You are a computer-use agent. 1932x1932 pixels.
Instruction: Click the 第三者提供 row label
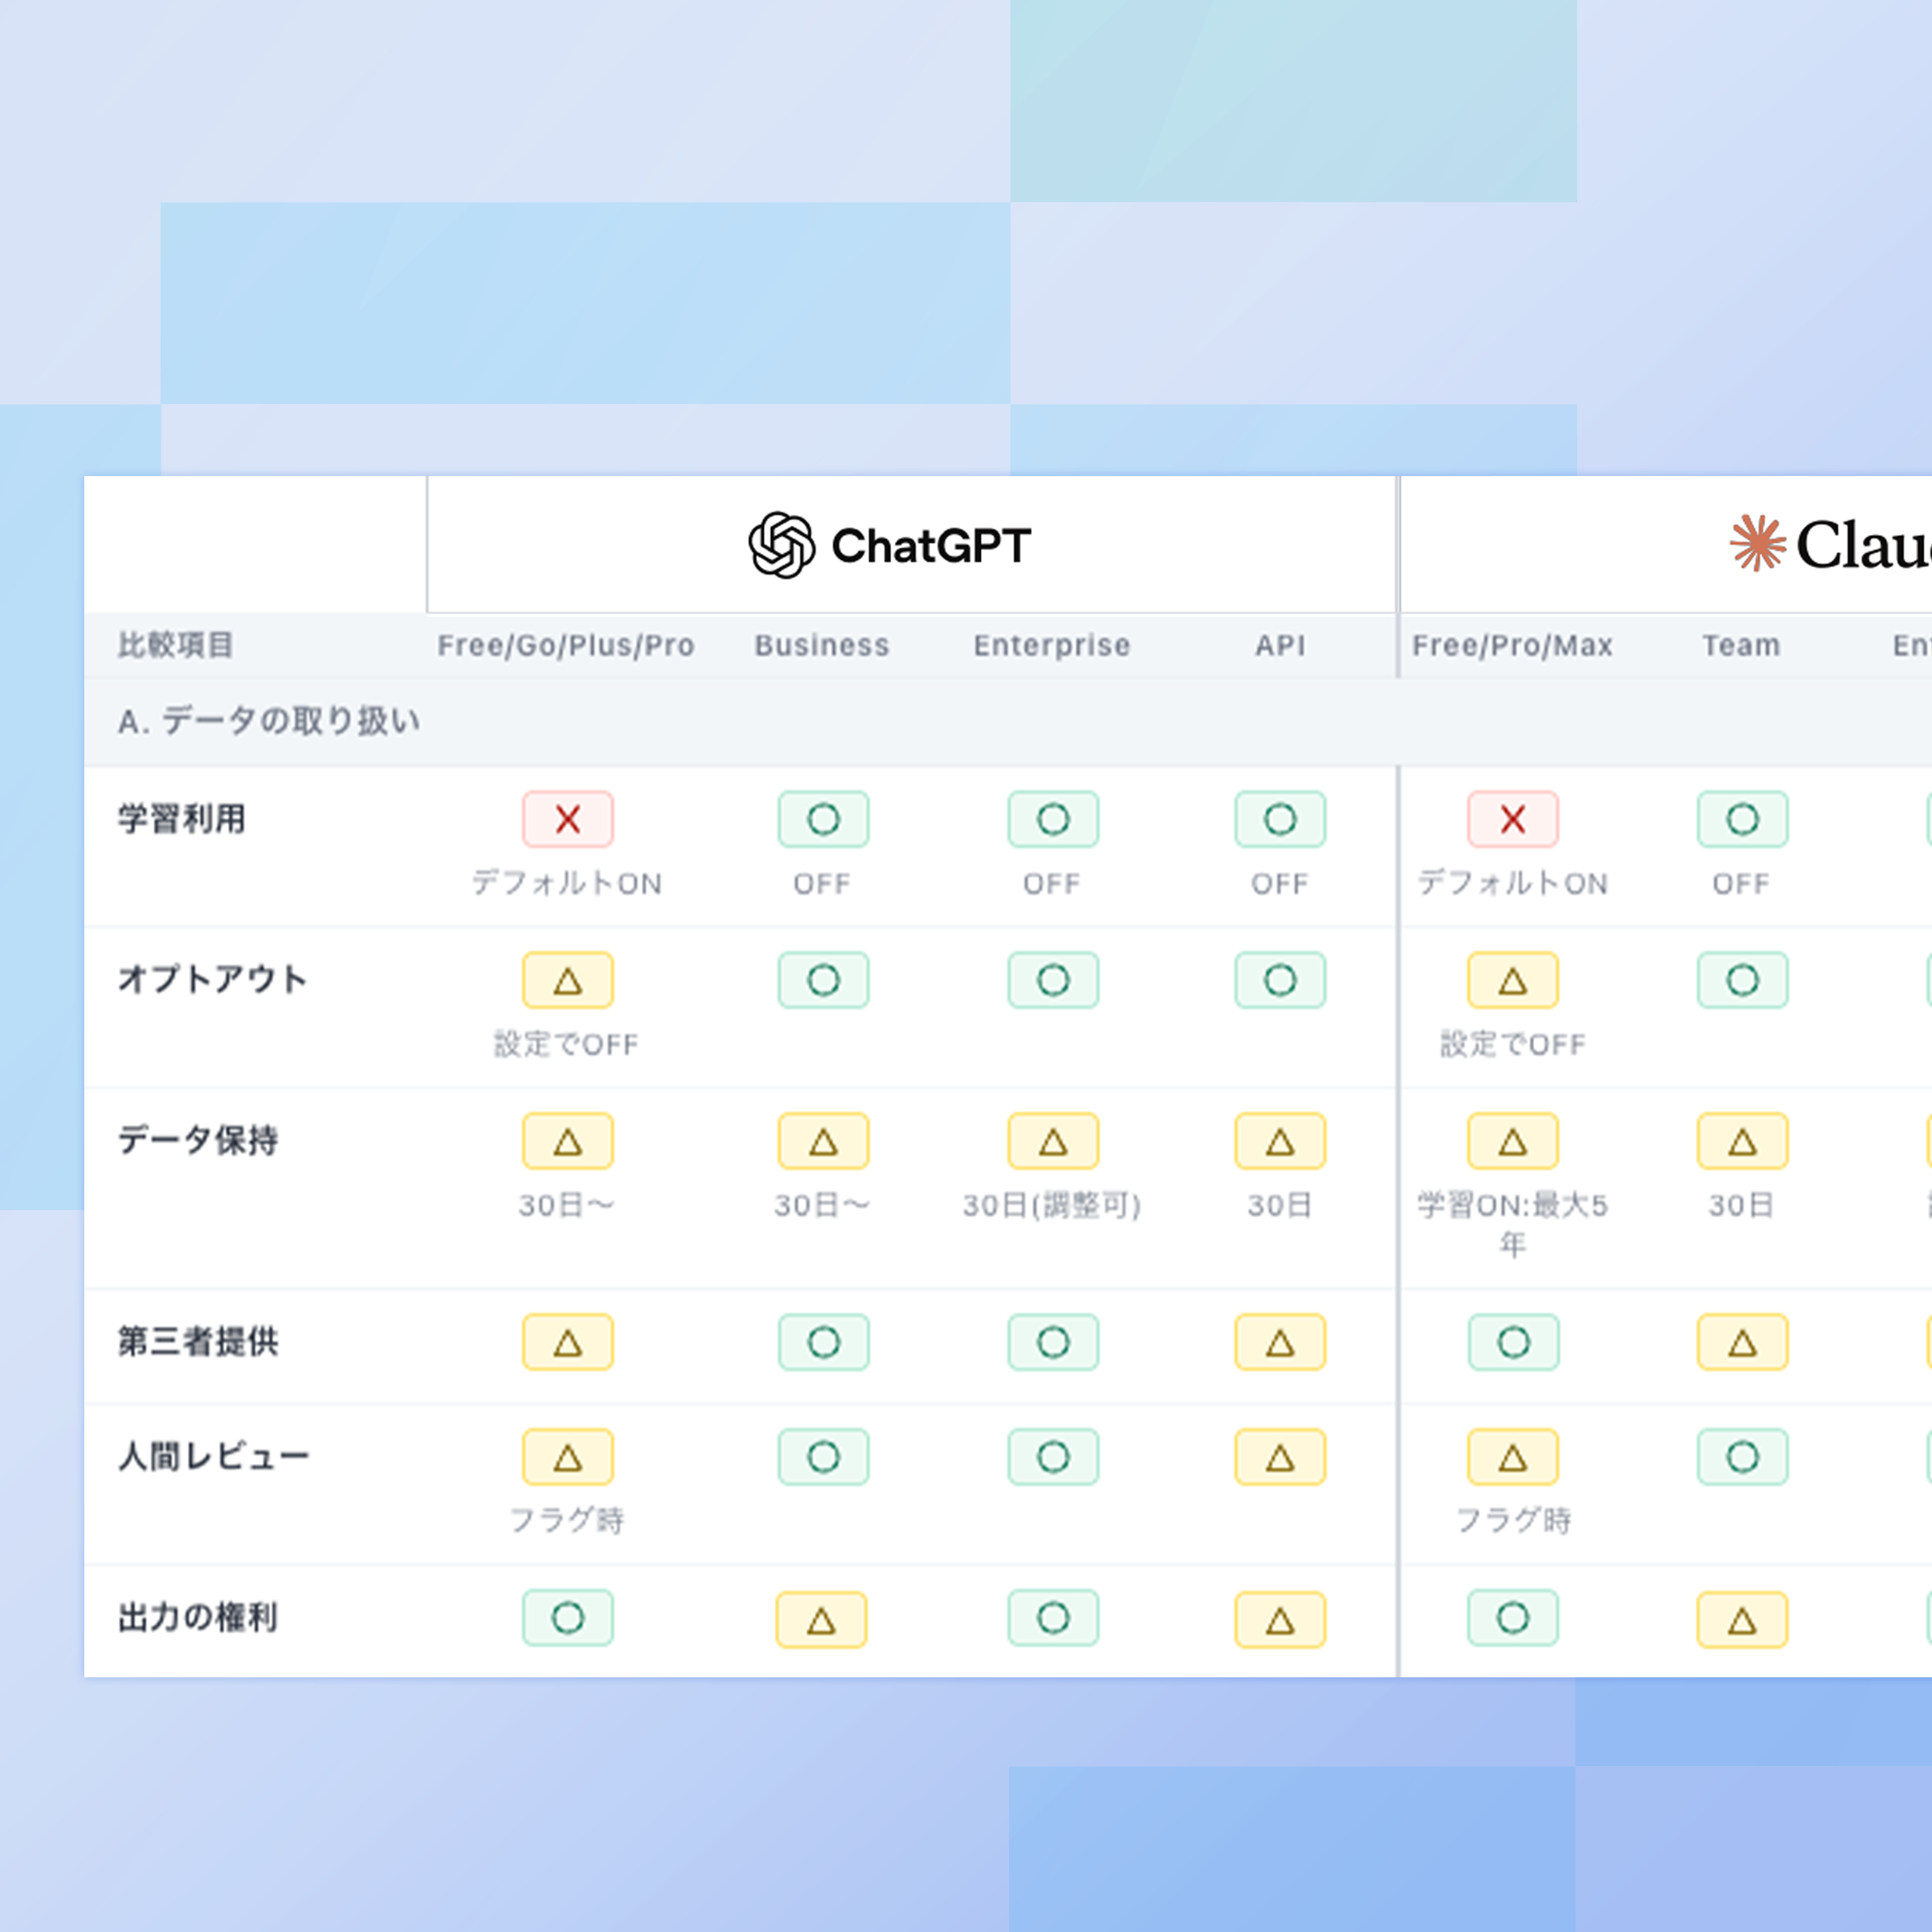pos(198,1342)
